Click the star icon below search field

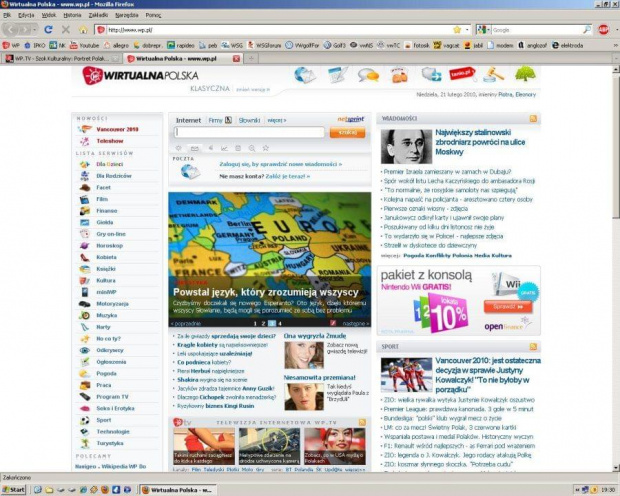pos(266,148)
